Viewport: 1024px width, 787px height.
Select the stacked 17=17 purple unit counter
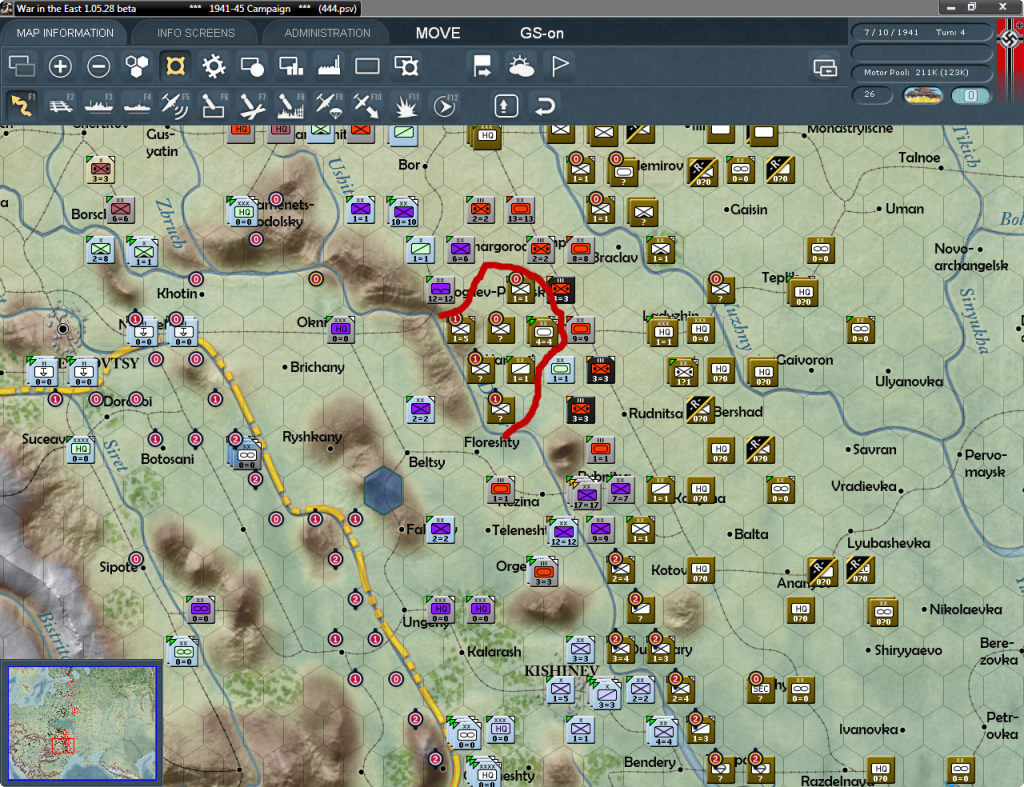586,495
